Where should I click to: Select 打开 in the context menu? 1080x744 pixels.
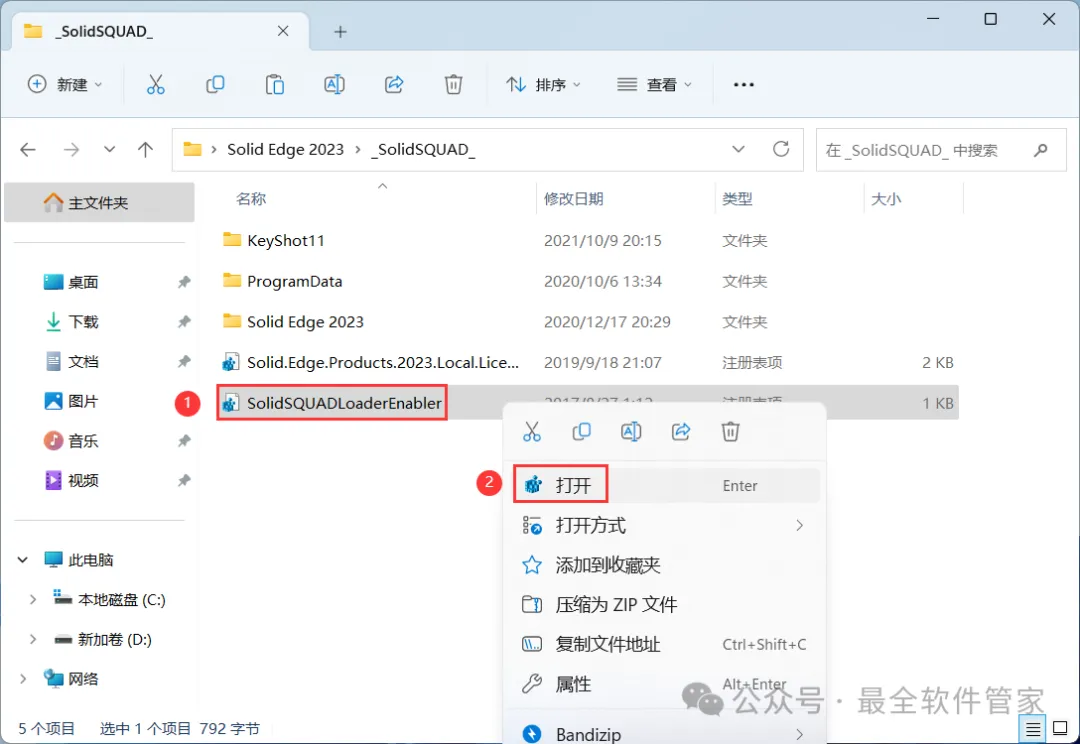[x=667, y=486]
